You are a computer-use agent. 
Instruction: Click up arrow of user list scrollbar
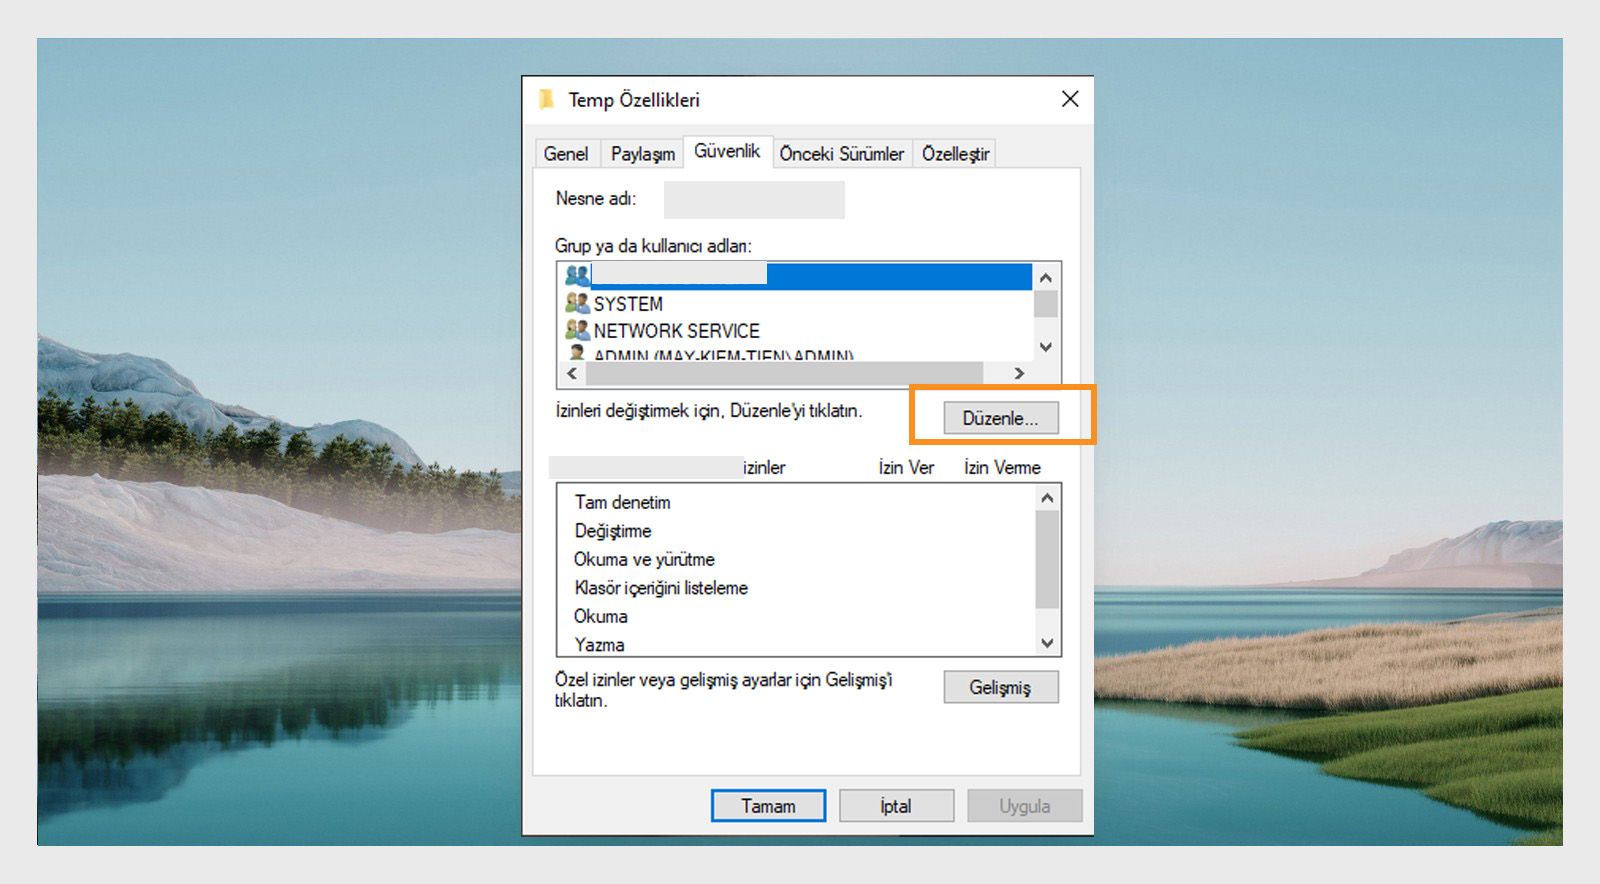tap(1046, 278)
